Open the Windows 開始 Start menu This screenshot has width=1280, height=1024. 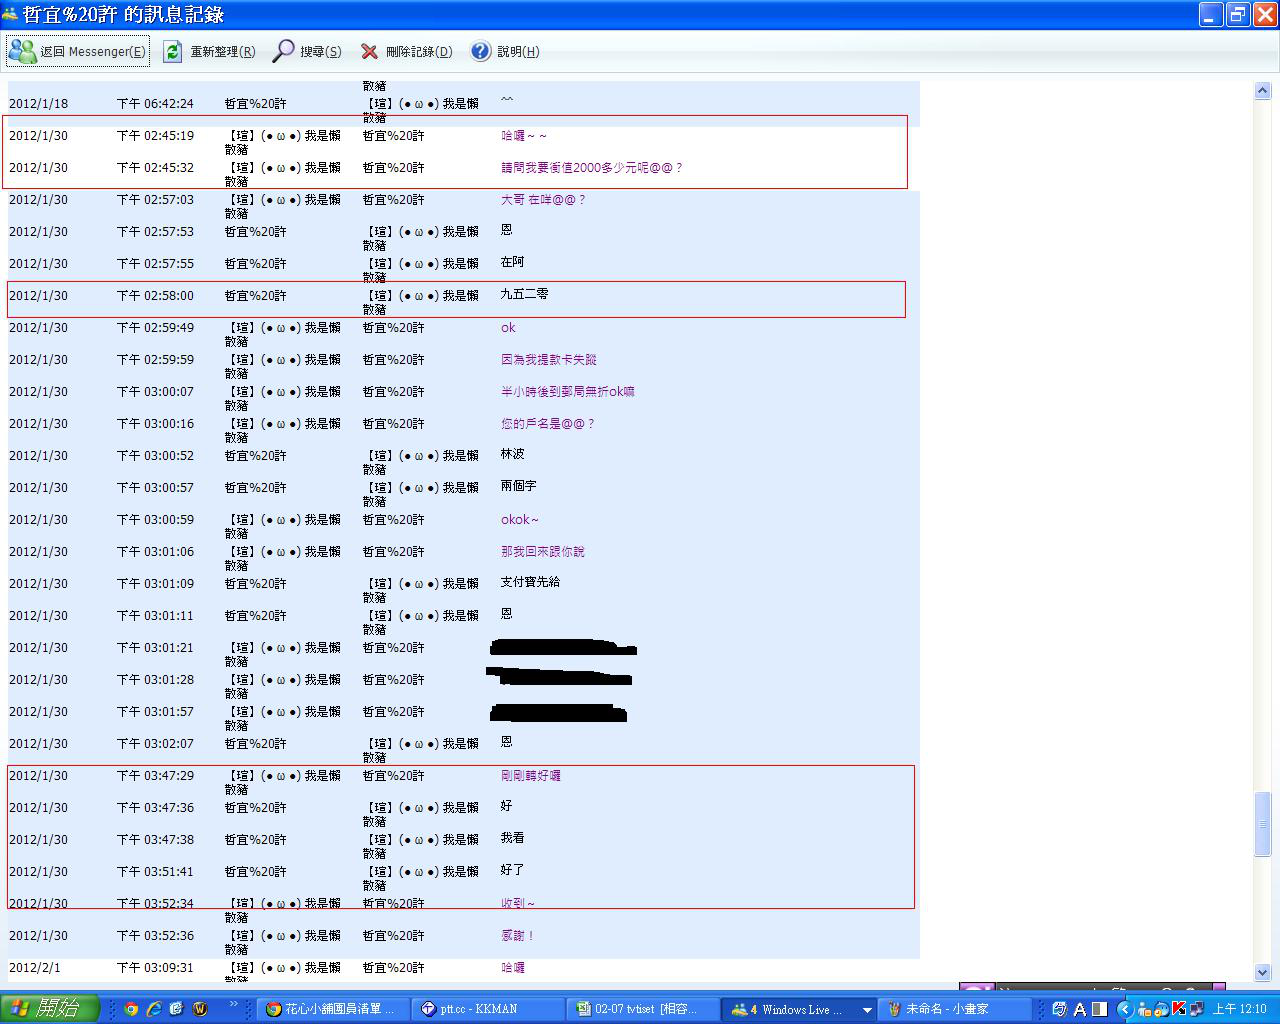coord(50,1009)
